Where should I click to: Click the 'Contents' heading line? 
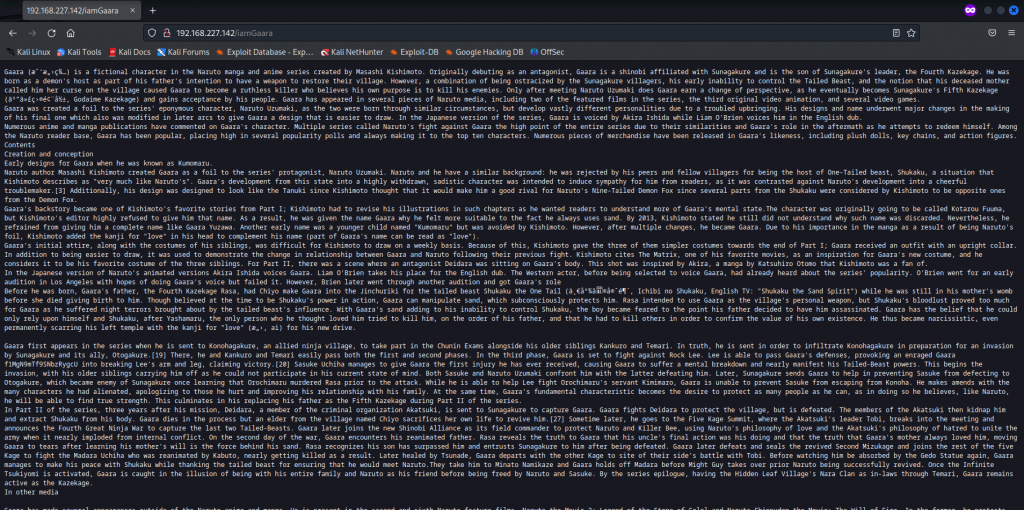[x=19, y=144]
